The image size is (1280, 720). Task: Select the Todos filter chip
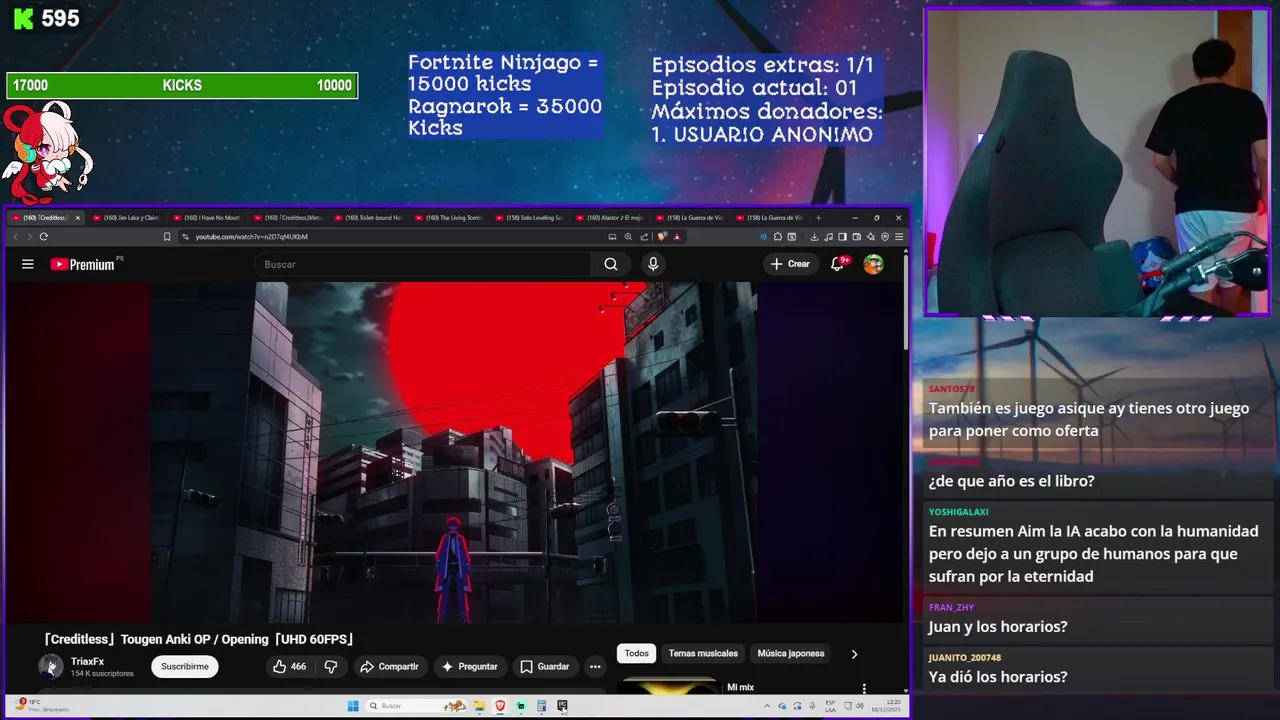tap(637, 654)
